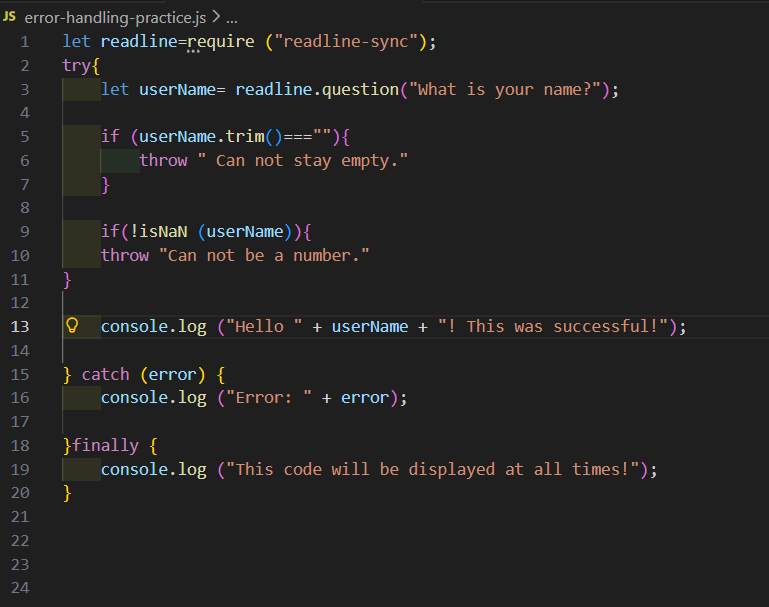Image resolution: width=769 pixels, height=607 pixels.
Task: Click line number 20 in the gutter
Action: (24, 493)
